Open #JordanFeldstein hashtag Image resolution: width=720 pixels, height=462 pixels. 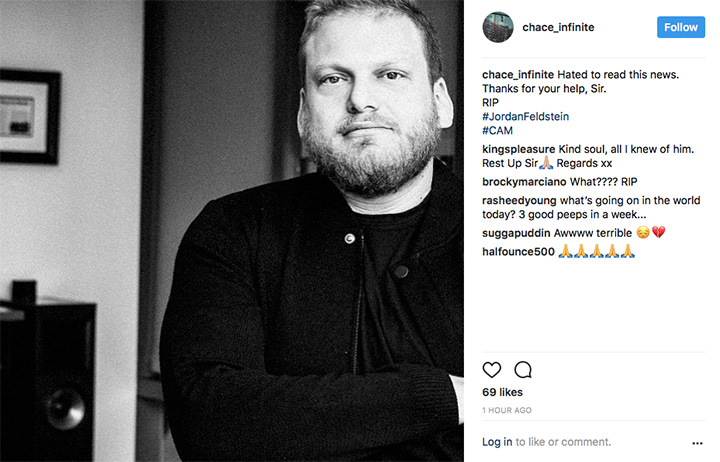click(525, 117)
